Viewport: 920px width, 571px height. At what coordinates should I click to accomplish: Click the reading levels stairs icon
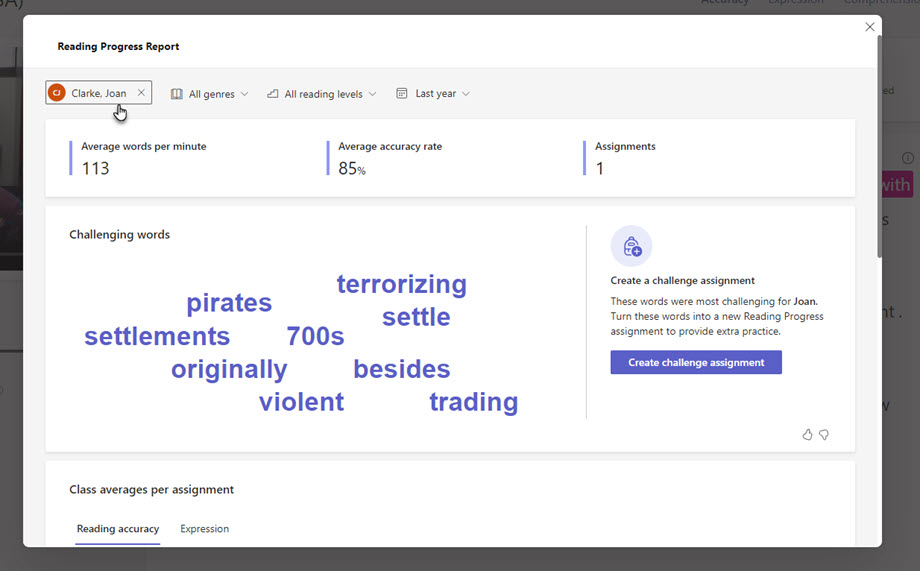coord(273,94)
